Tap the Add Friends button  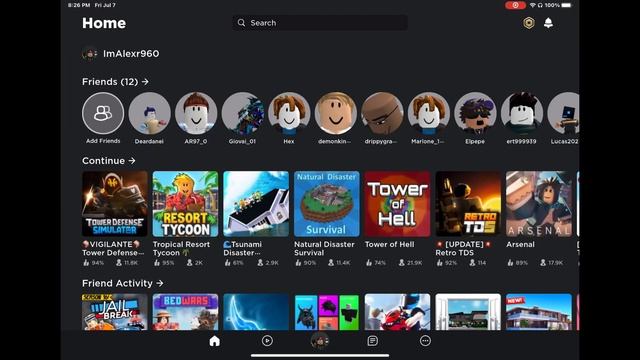click(103, 113)
